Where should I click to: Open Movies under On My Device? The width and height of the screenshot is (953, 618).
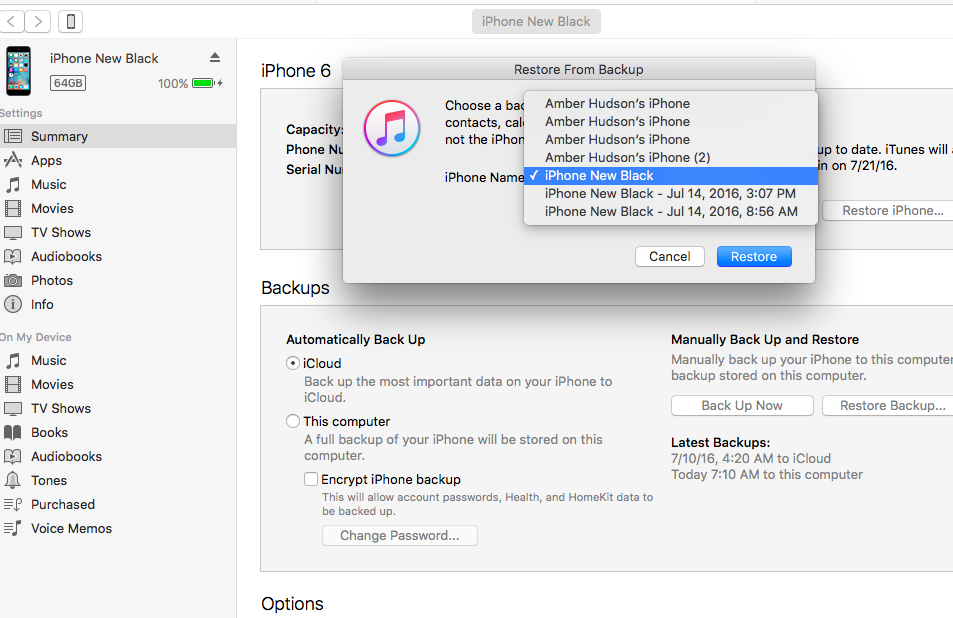point(52,385)
